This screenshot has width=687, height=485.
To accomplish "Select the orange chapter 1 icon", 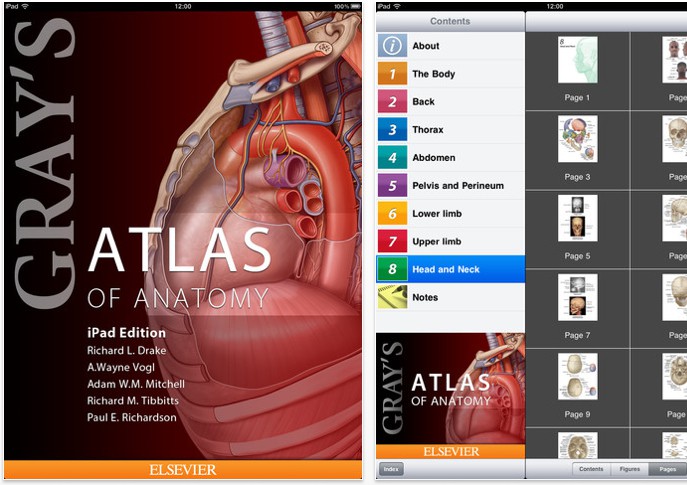I will (x=392, y=74).
